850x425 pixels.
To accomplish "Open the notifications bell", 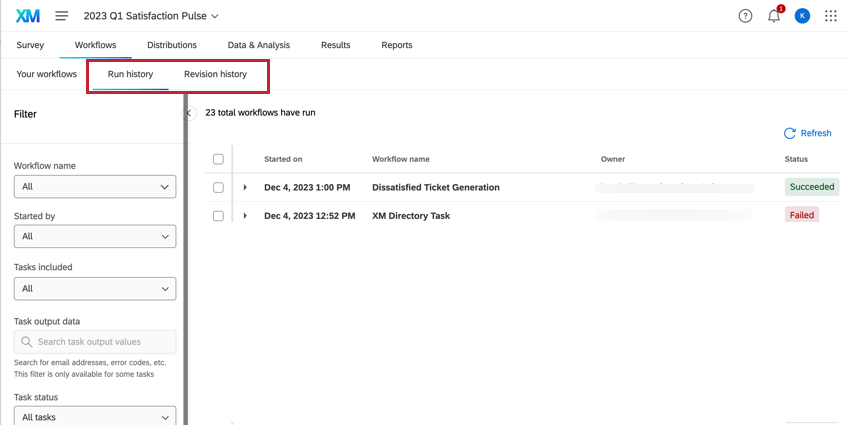I will coord(774,16).
